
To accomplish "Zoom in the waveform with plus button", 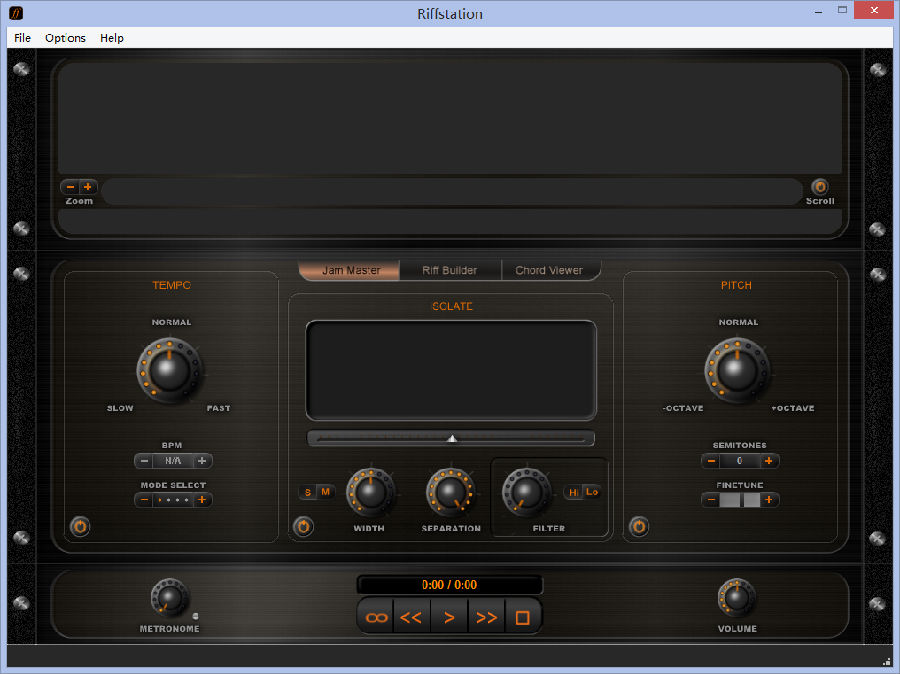I will tap(88, 187).
